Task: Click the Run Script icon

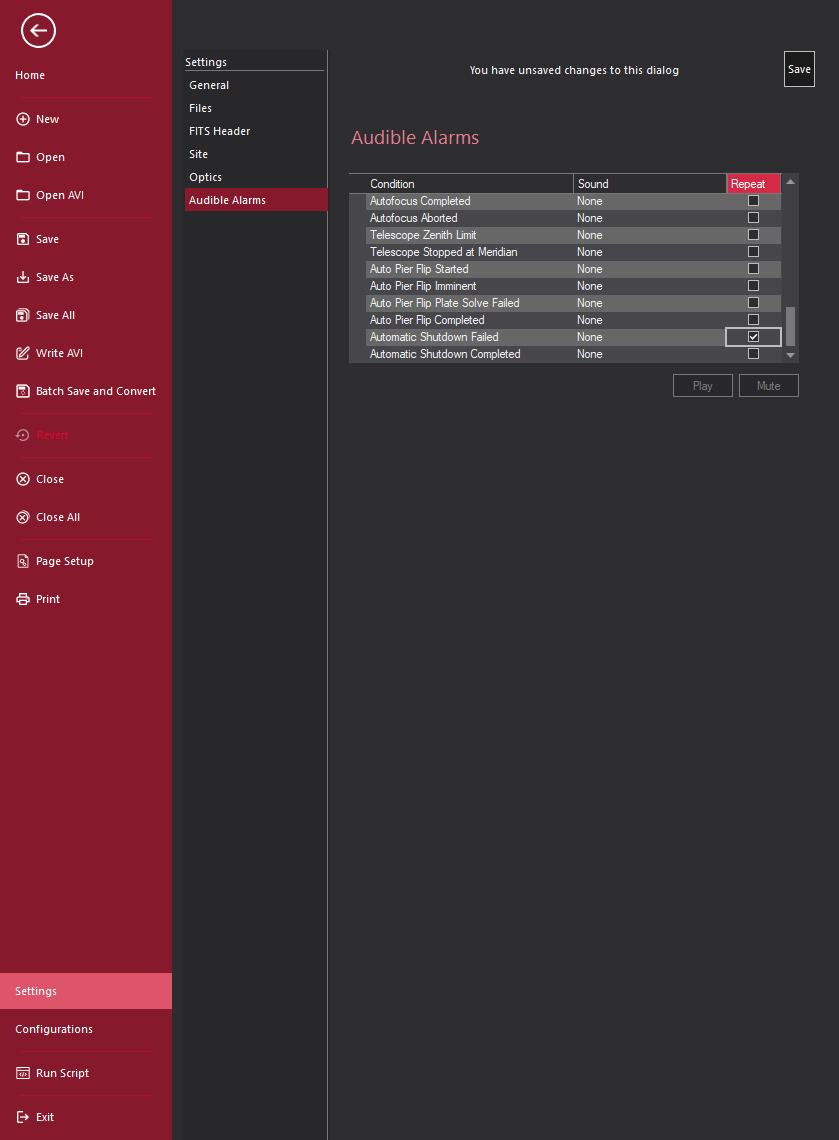Action: 23,1073
